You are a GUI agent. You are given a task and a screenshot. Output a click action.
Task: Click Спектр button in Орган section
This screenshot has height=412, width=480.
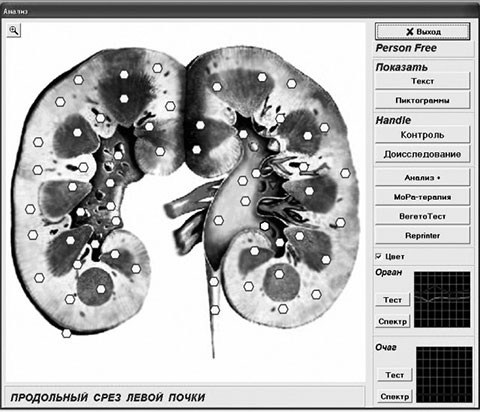[392, 322]
